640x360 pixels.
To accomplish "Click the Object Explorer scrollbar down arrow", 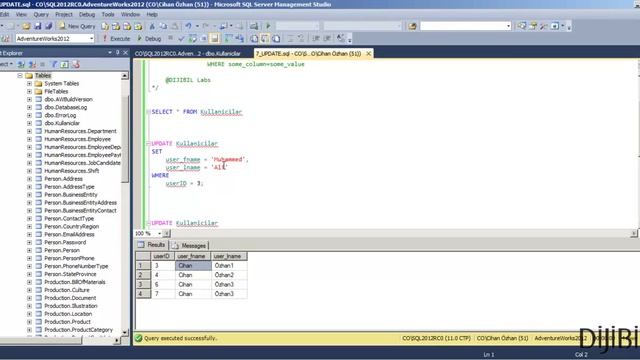I will click(125, 333).
